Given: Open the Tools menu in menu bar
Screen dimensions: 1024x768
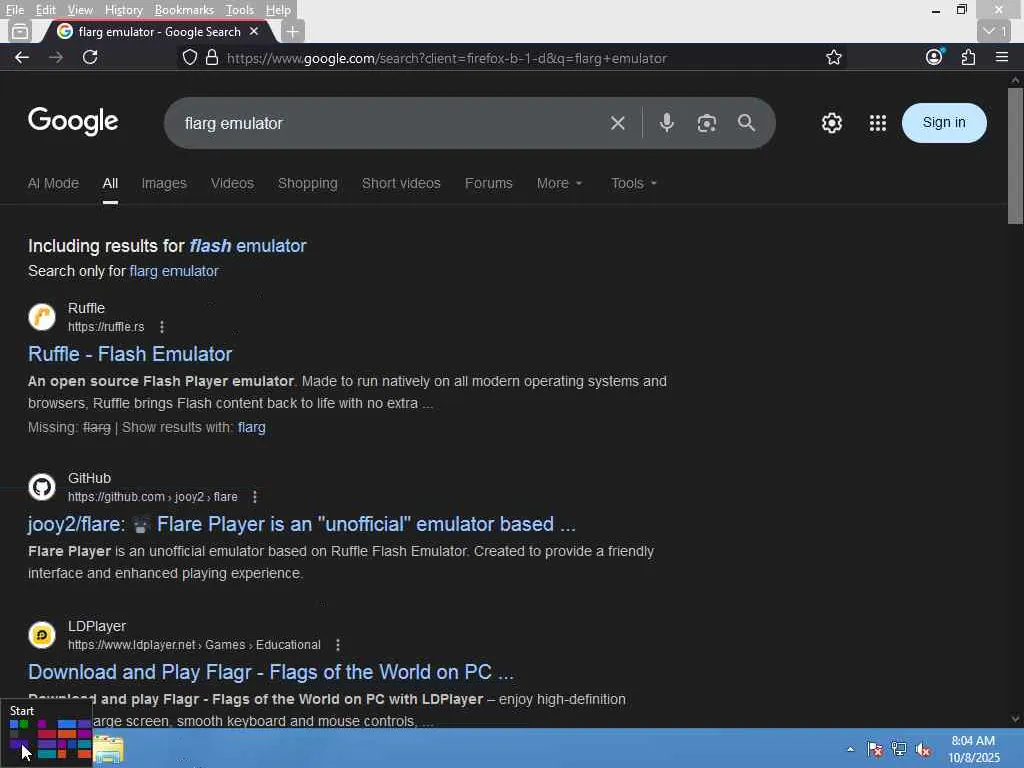Looking at the screenshot, I should coord(240,10).
